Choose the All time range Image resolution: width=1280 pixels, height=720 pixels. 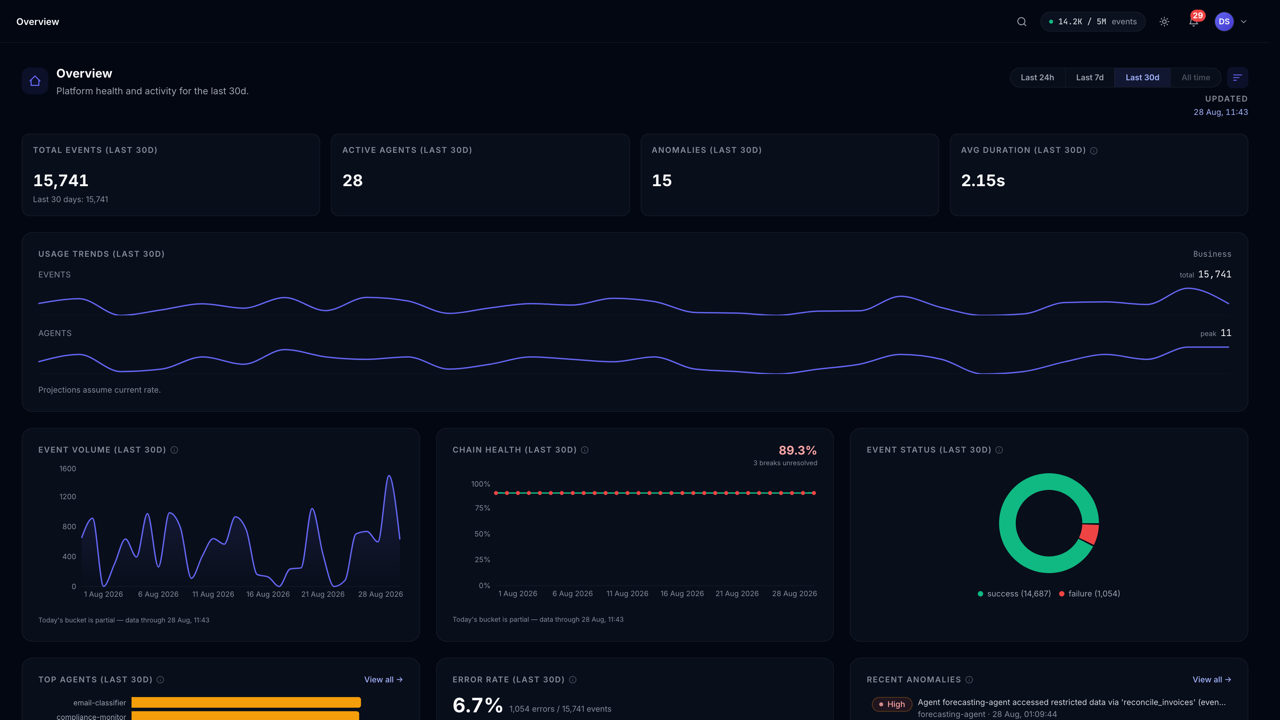(1195, 77)
